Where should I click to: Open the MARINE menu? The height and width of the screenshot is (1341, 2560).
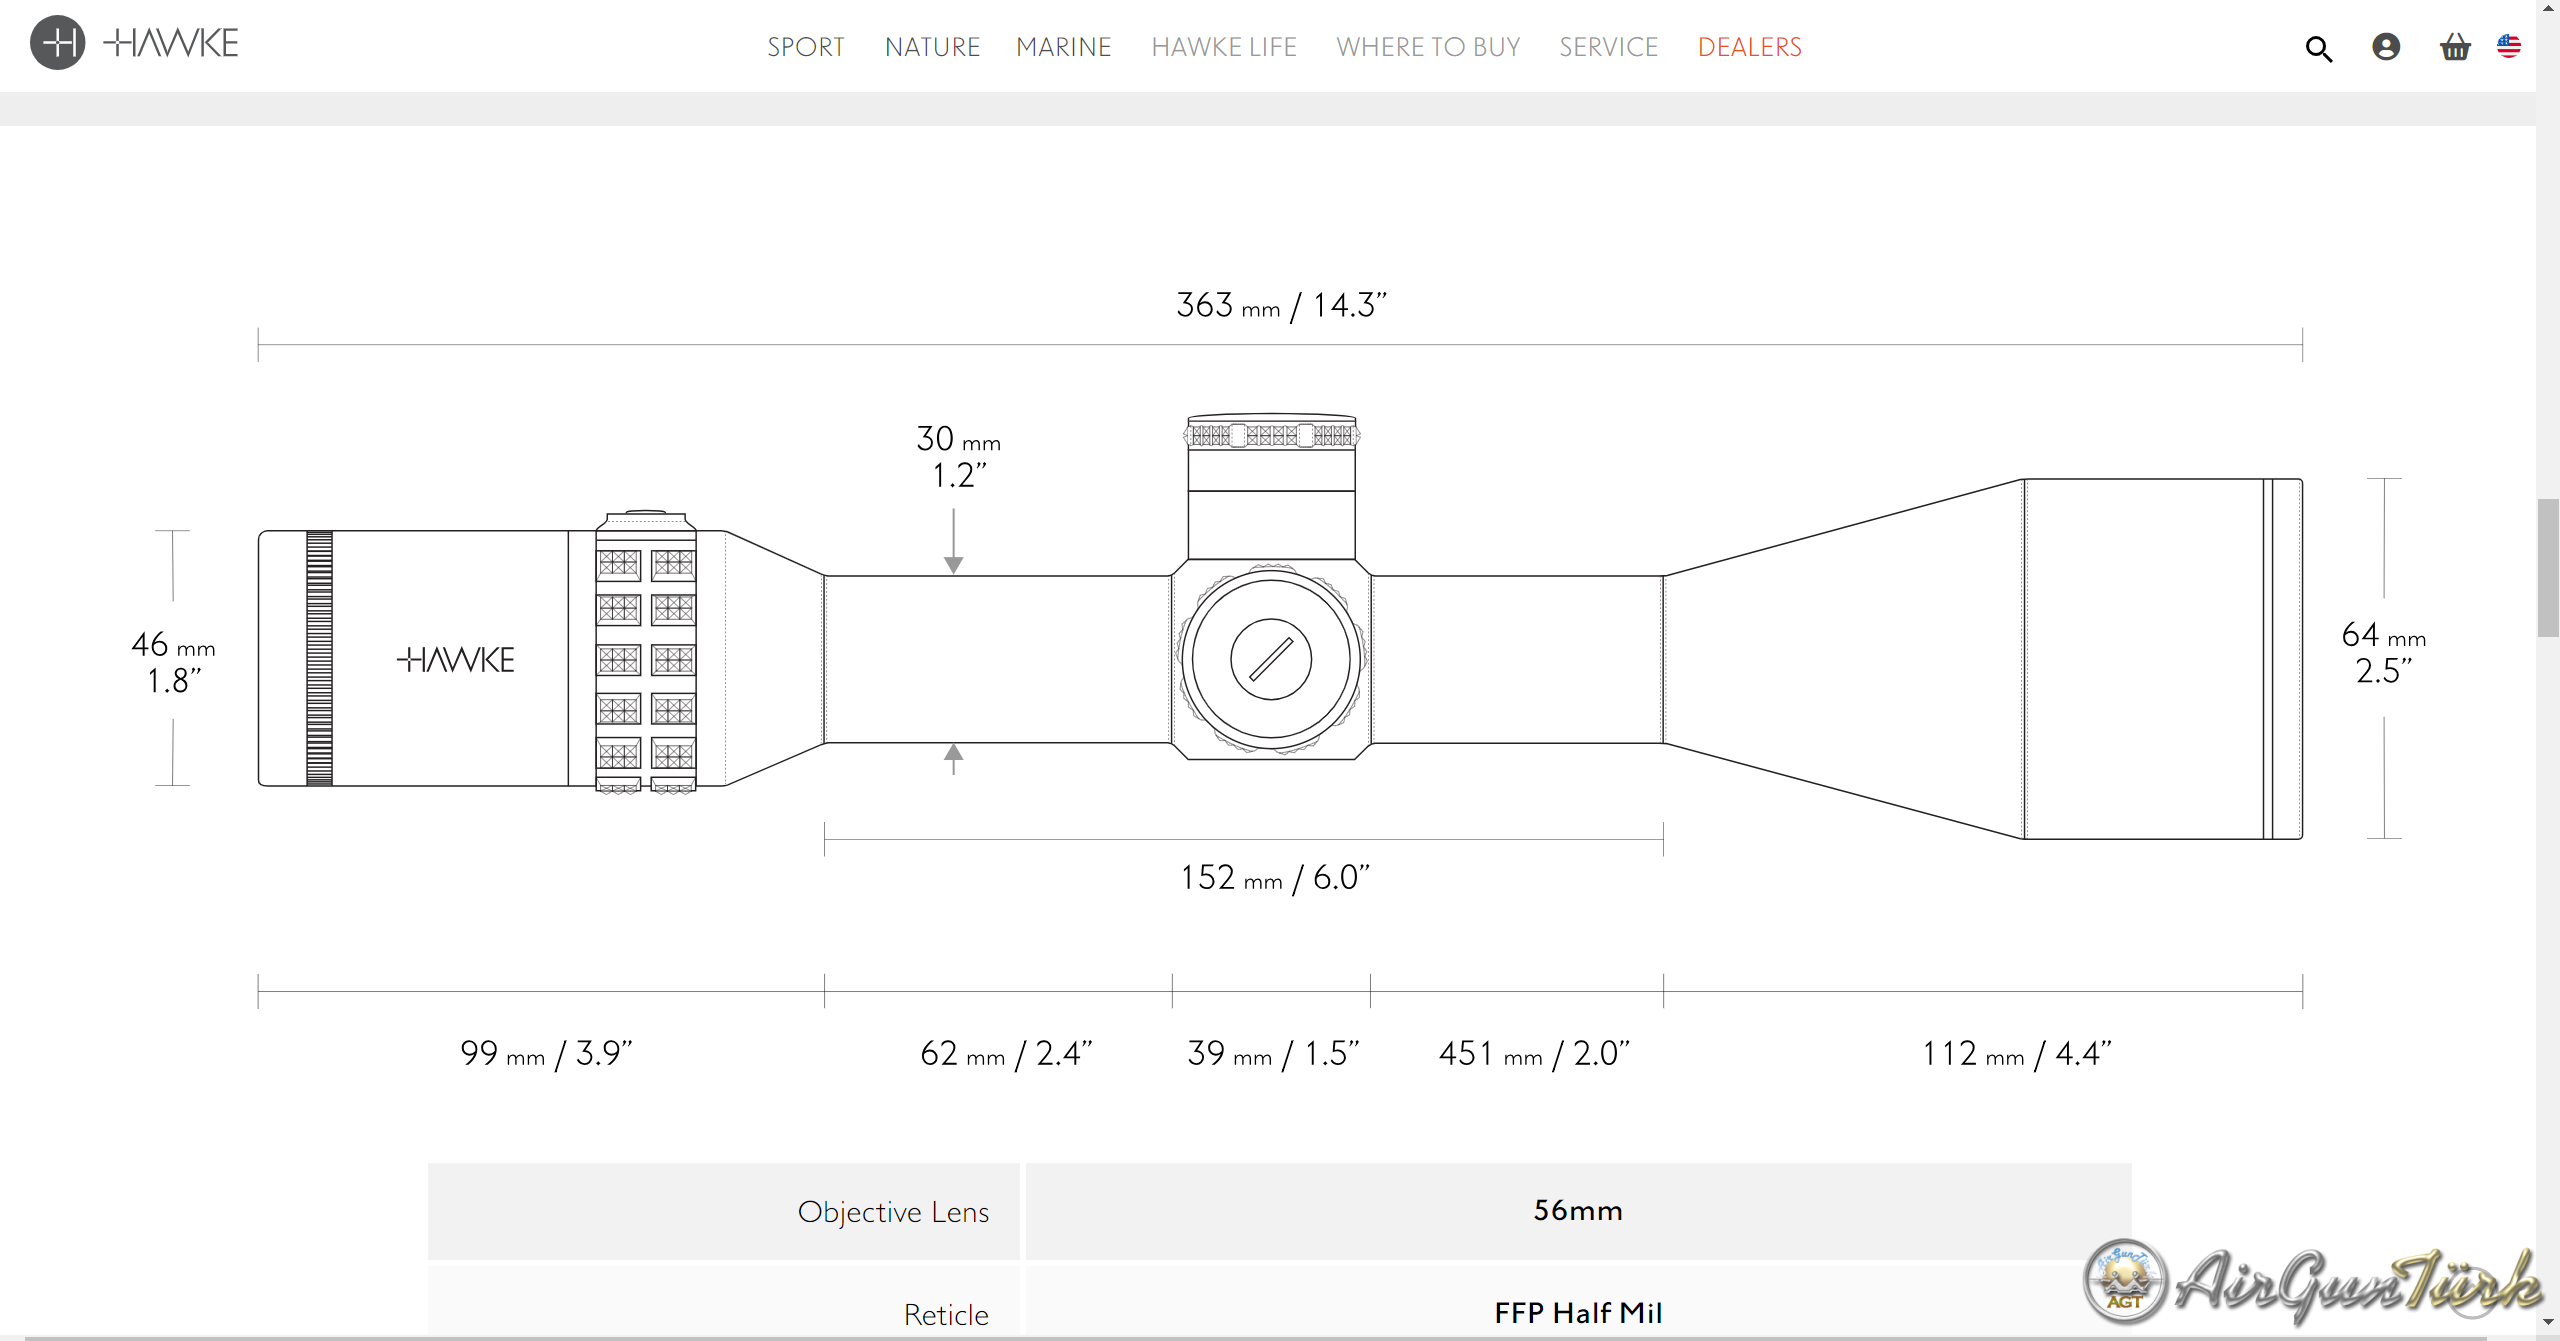[1063, 47]
